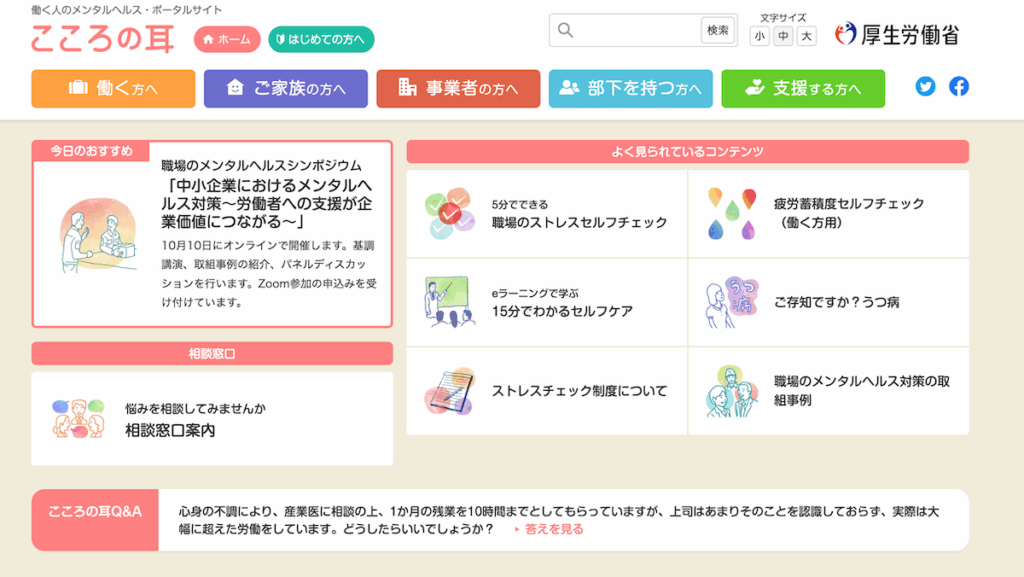Click the 相談窓口案内 speech bubbles icon
The height and width of the screenshot is (577, 1024).
[78, 419]
